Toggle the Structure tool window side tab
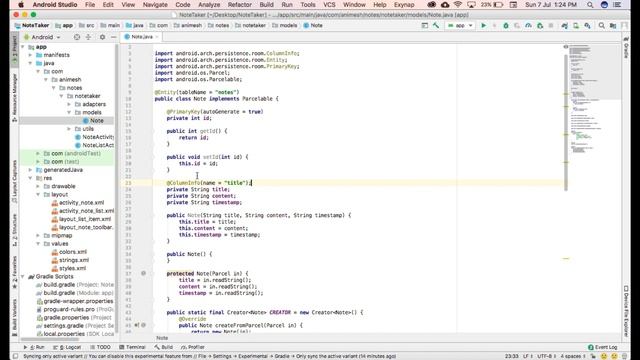The image size is (640, 360). click(14, 230)
